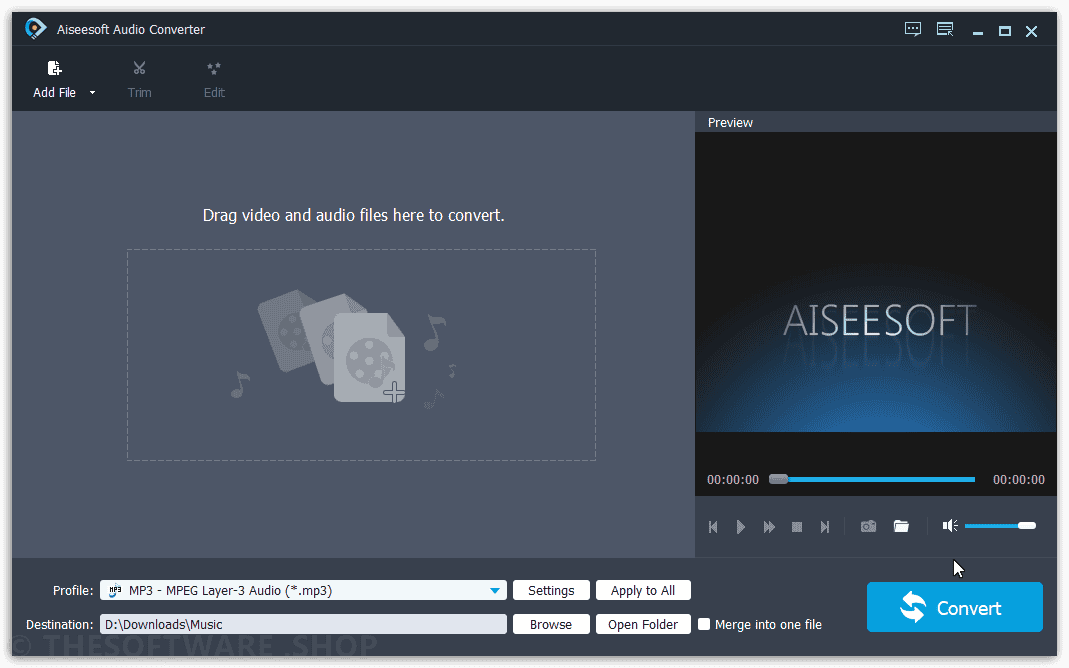
Task: Mute the preview volume speaker icon
Action: [x=950, y=526]
